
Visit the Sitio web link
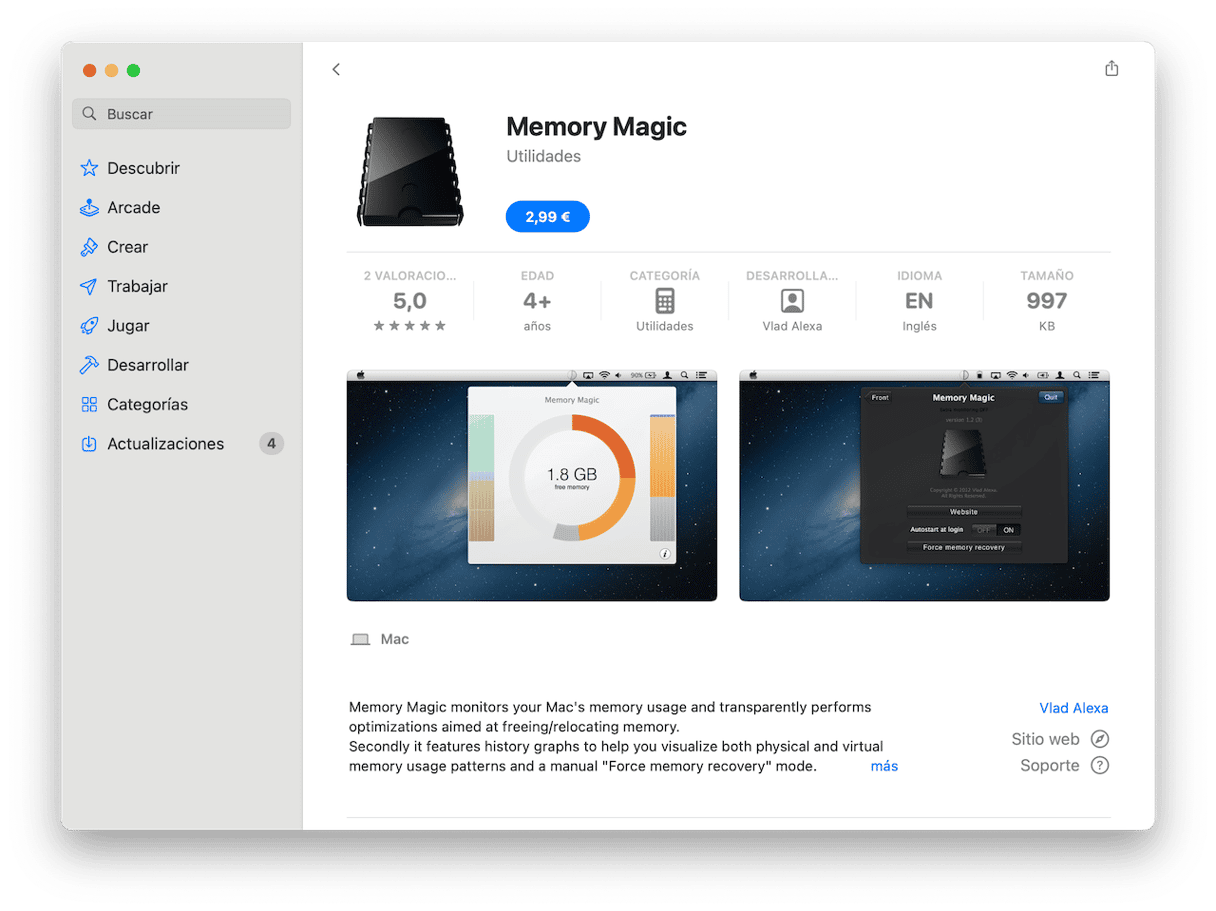pos(1045,739)
